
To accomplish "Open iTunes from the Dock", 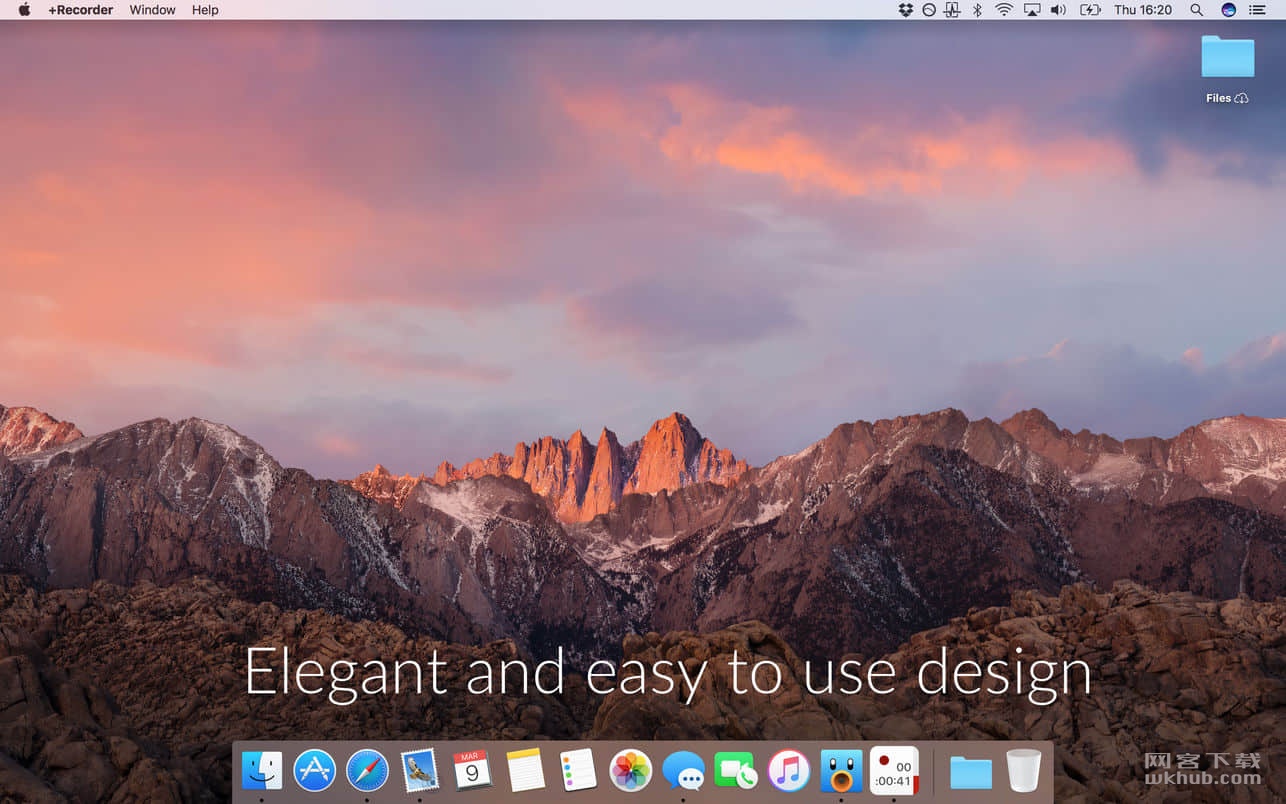I will tap(789, 771).
